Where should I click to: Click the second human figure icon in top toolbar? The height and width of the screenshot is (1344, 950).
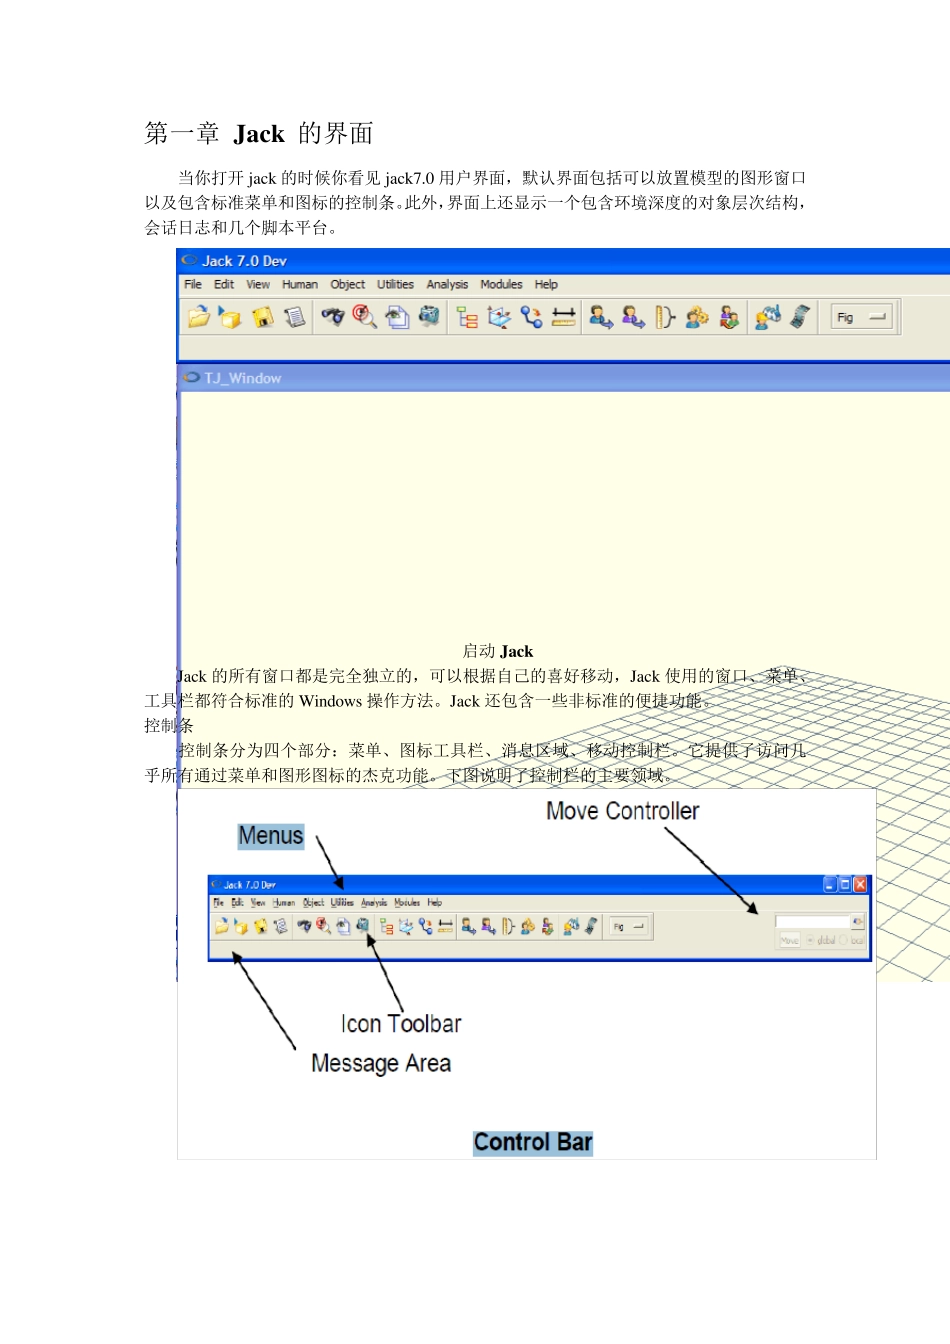click(x=633, y=317)
